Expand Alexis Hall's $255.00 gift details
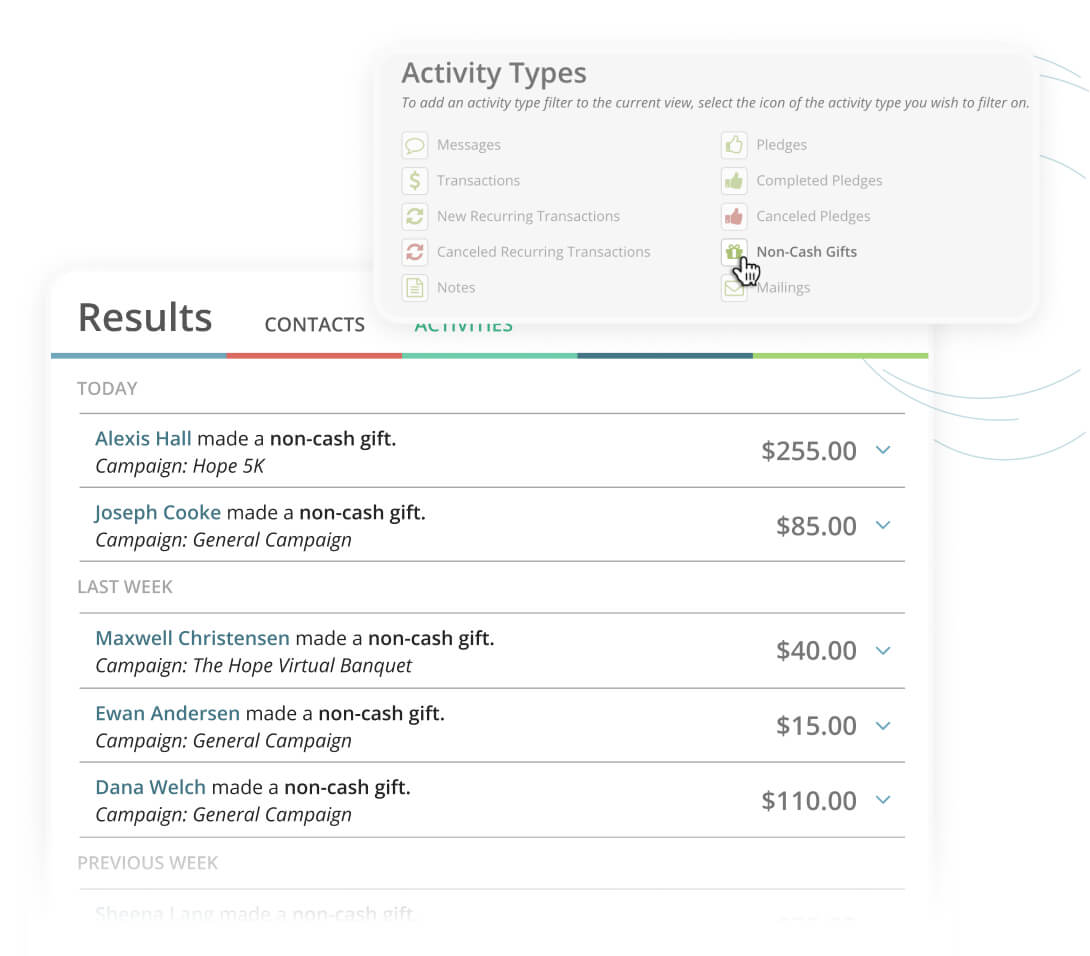Image resolution: width=1090 pixels, height=956 pixels. pos(883,451)
